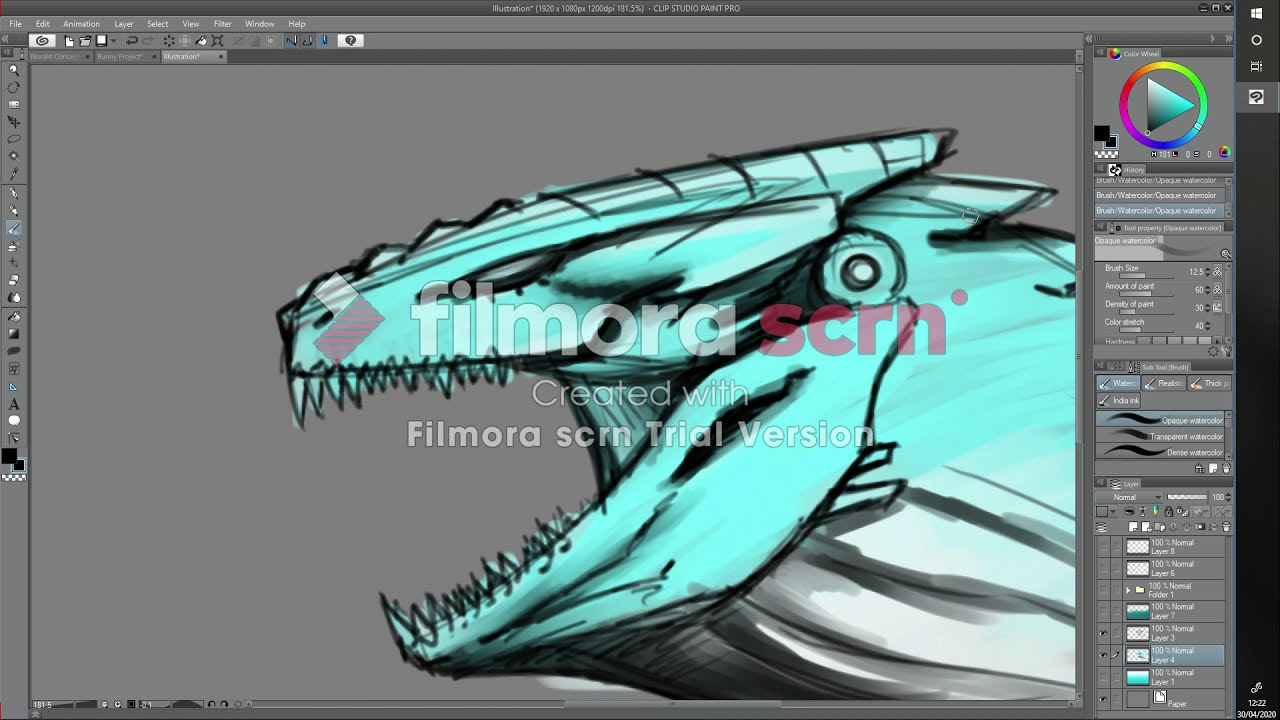Select Realistic watercolor group tab

(1164, 383)
